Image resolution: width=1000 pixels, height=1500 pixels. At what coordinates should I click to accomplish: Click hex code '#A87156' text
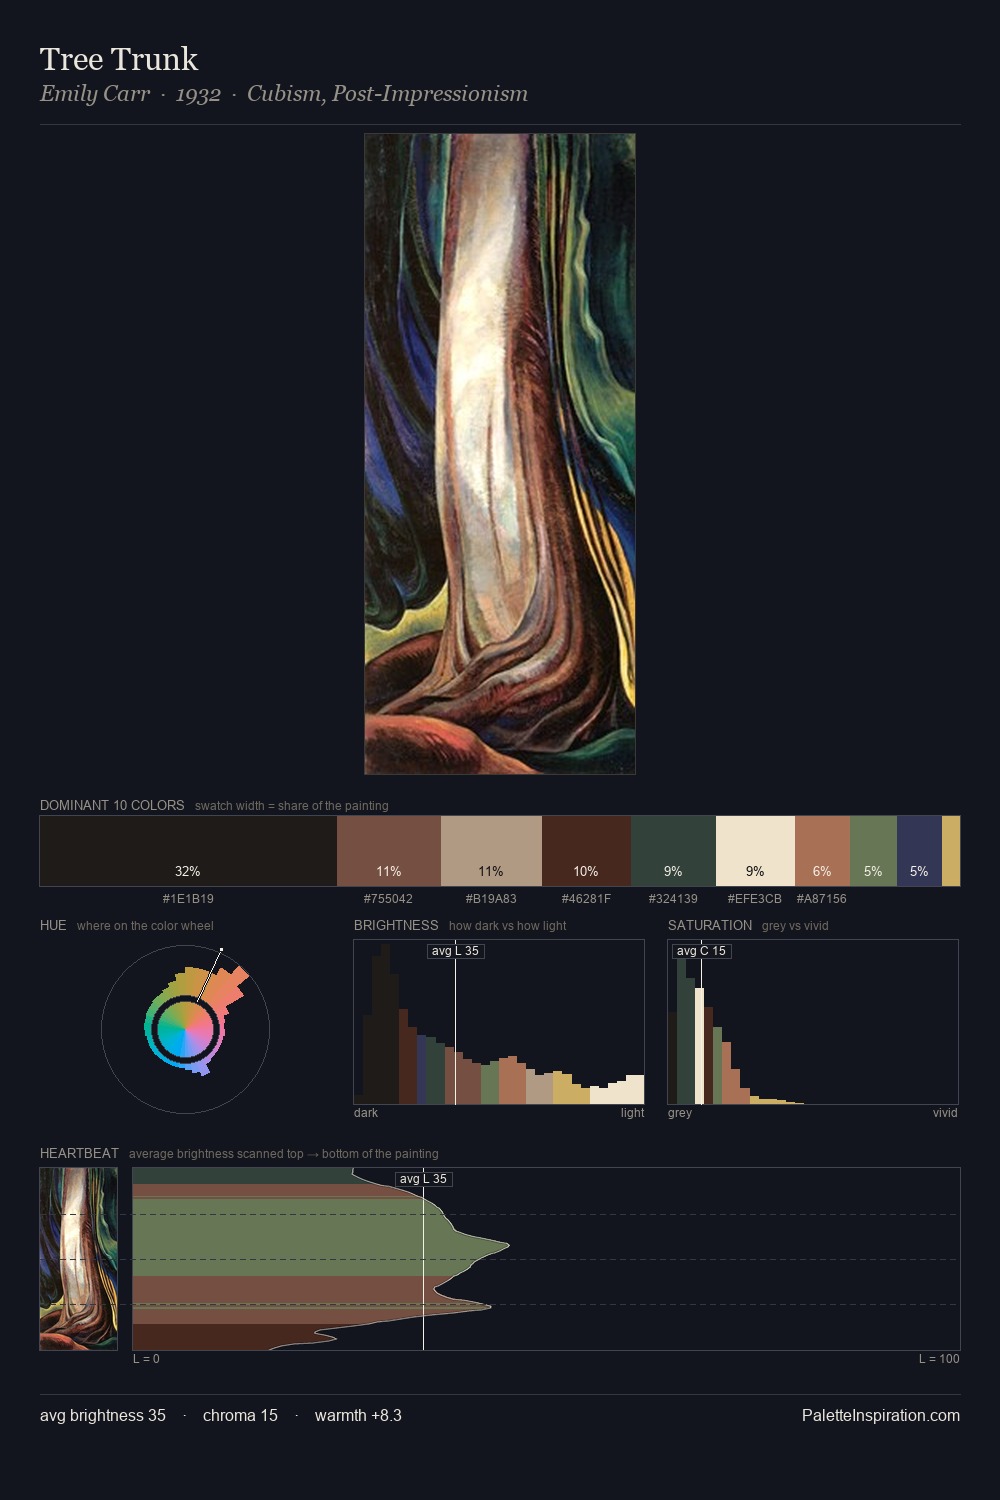[x=822, y=899]
